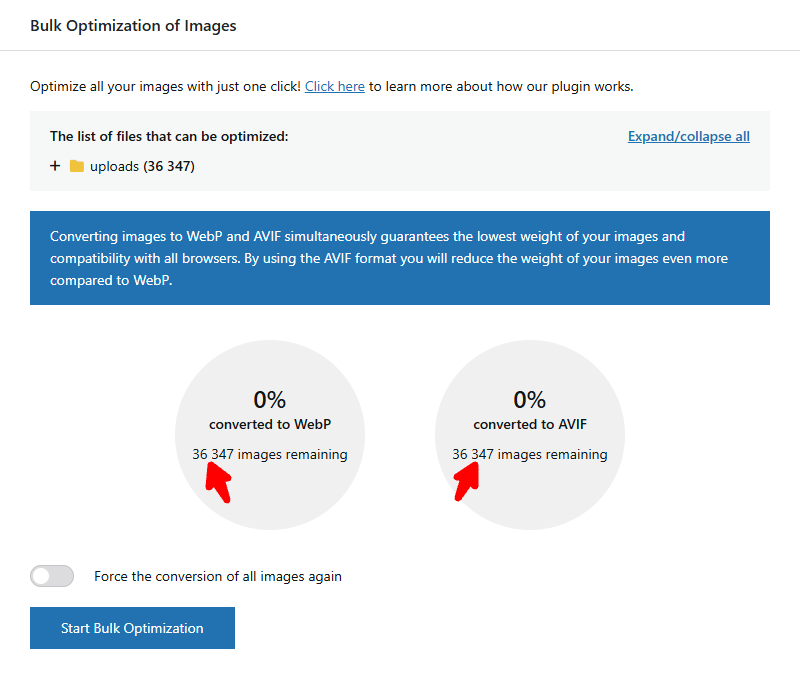
Task: Open the 'Click here' plugin info link
Action: pos(334,86)
